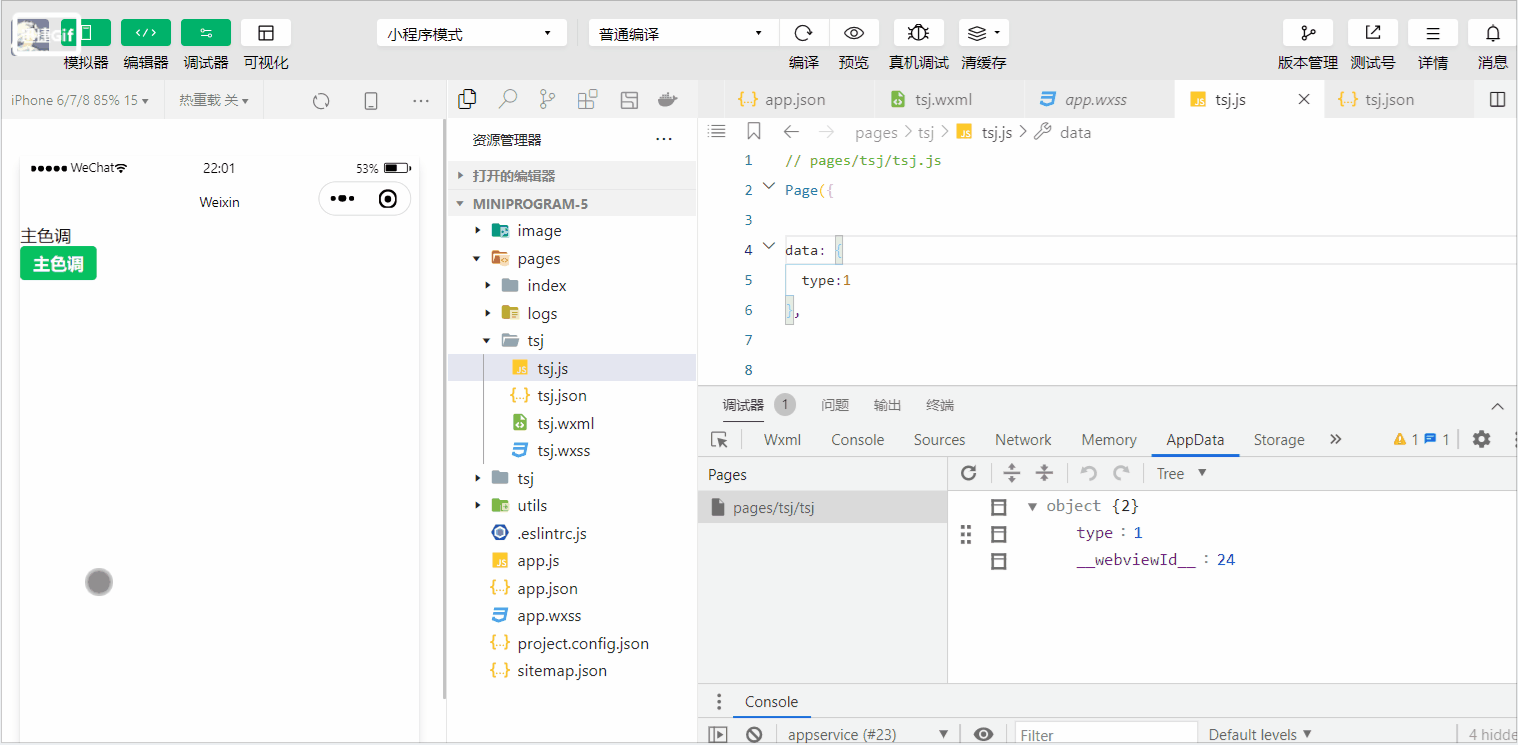Select the file explorer icon in sidebar
The height and width of the screenshot is (745, 1518).
(x=467, y=99)
